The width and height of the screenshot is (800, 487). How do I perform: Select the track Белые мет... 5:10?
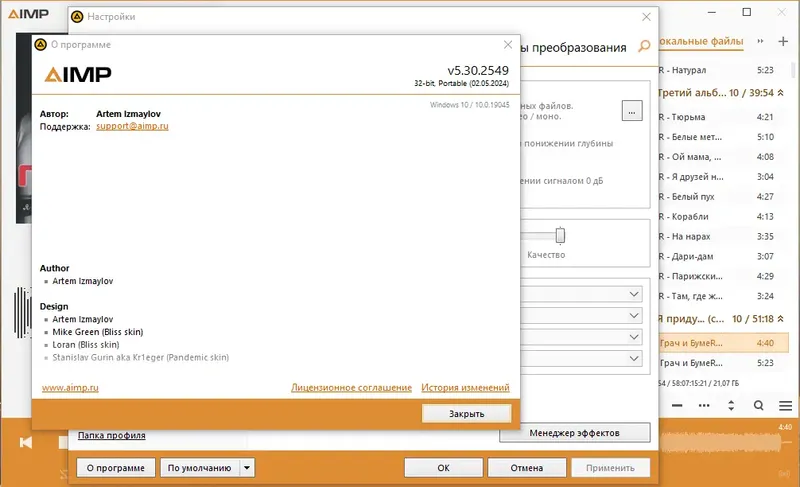723,137
